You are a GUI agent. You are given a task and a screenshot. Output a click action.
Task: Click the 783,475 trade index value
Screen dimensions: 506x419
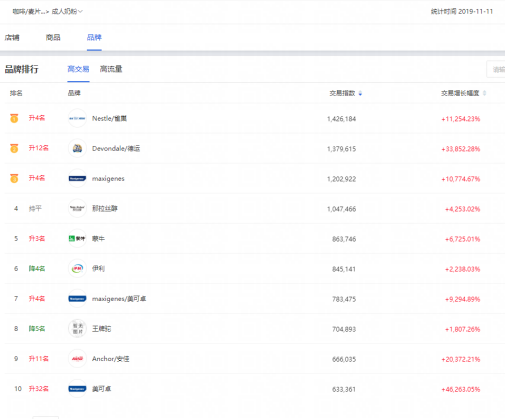pyautogui.click(x=344, y=299)
